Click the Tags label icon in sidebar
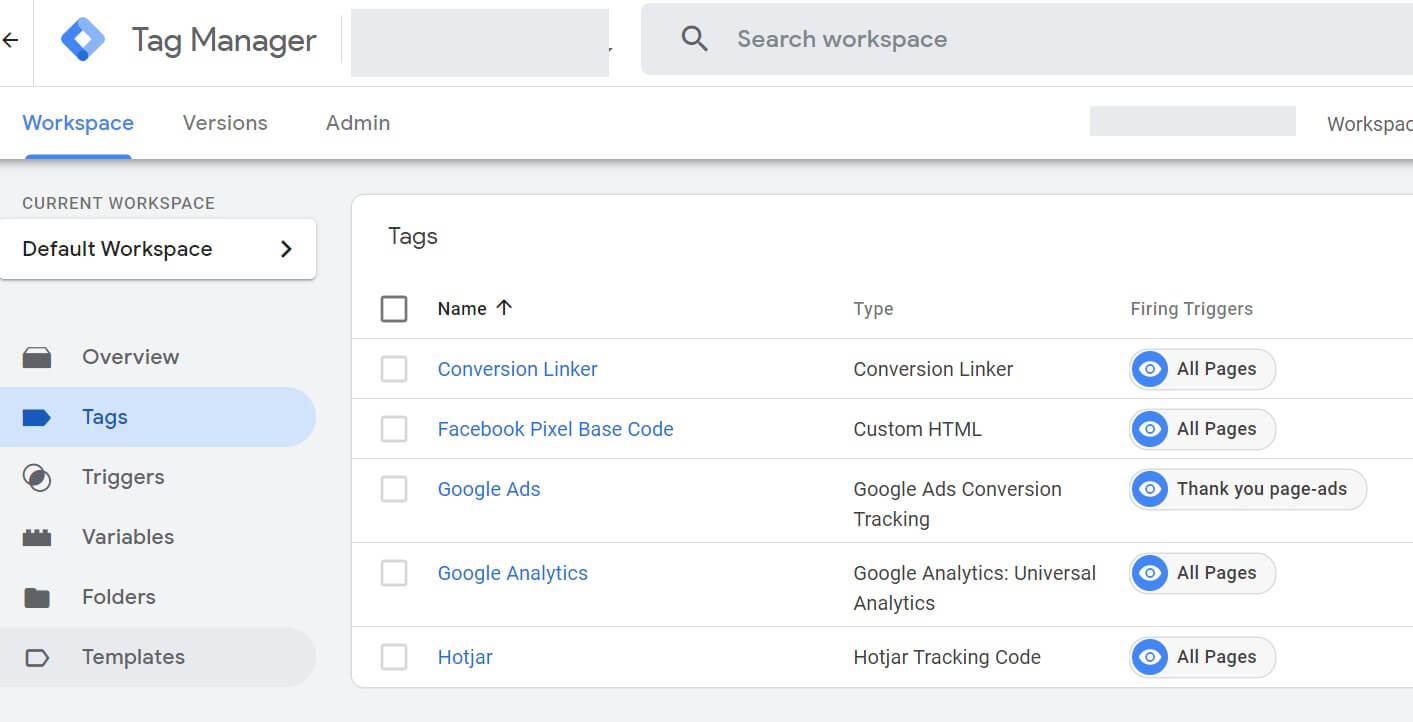Screen dimensions: 1413x722 click(37, 417)
